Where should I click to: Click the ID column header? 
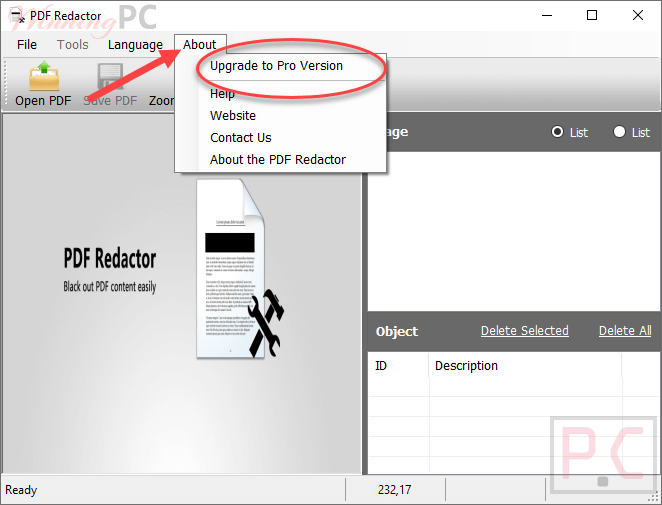click(399, 366)
